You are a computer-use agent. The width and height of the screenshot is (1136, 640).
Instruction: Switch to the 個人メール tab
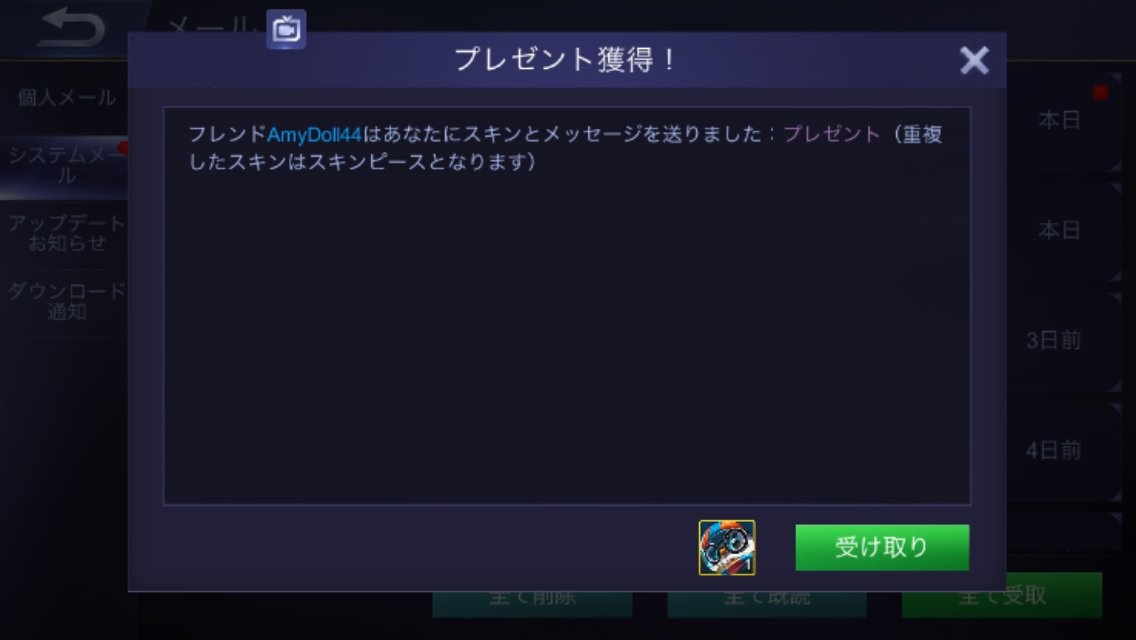click(x=66, y=98)
